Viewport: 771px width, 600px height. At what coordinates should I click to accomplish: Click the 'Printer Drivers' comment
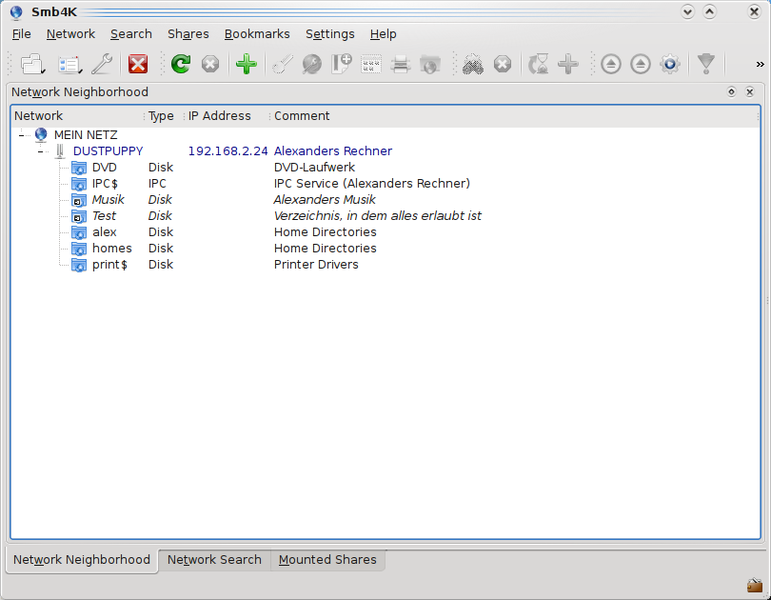tap(316, 265)
